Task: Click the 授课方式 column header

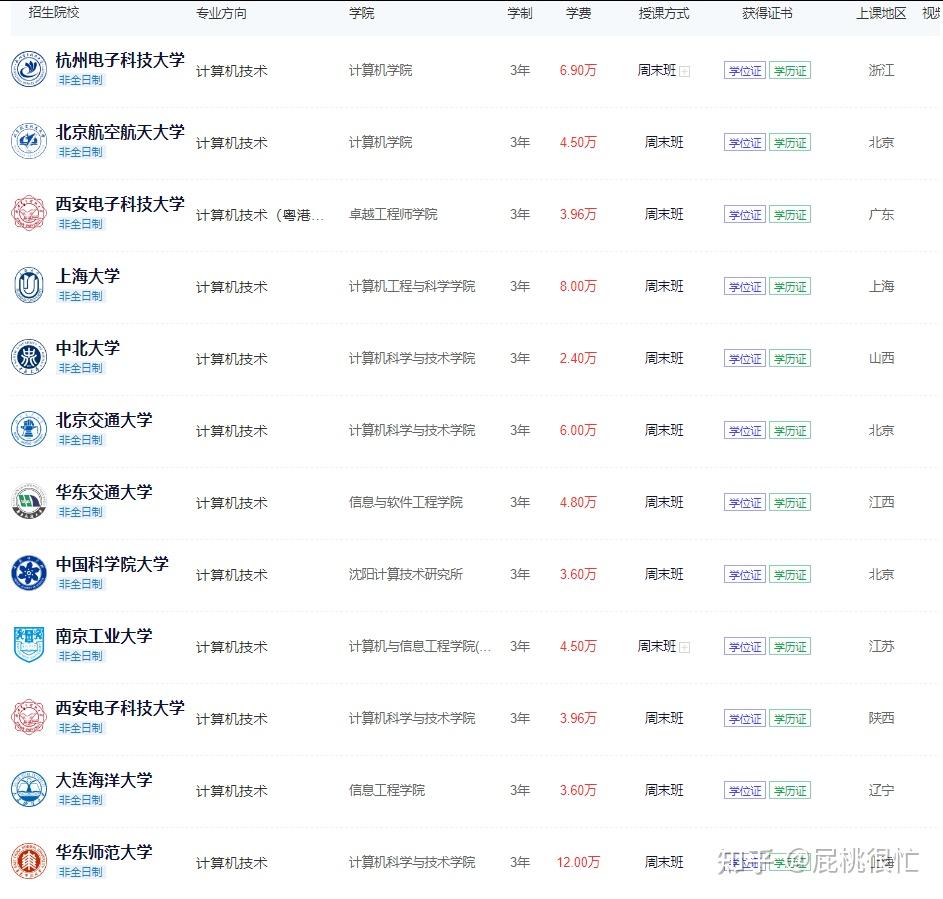Action: tap(664, 13)
